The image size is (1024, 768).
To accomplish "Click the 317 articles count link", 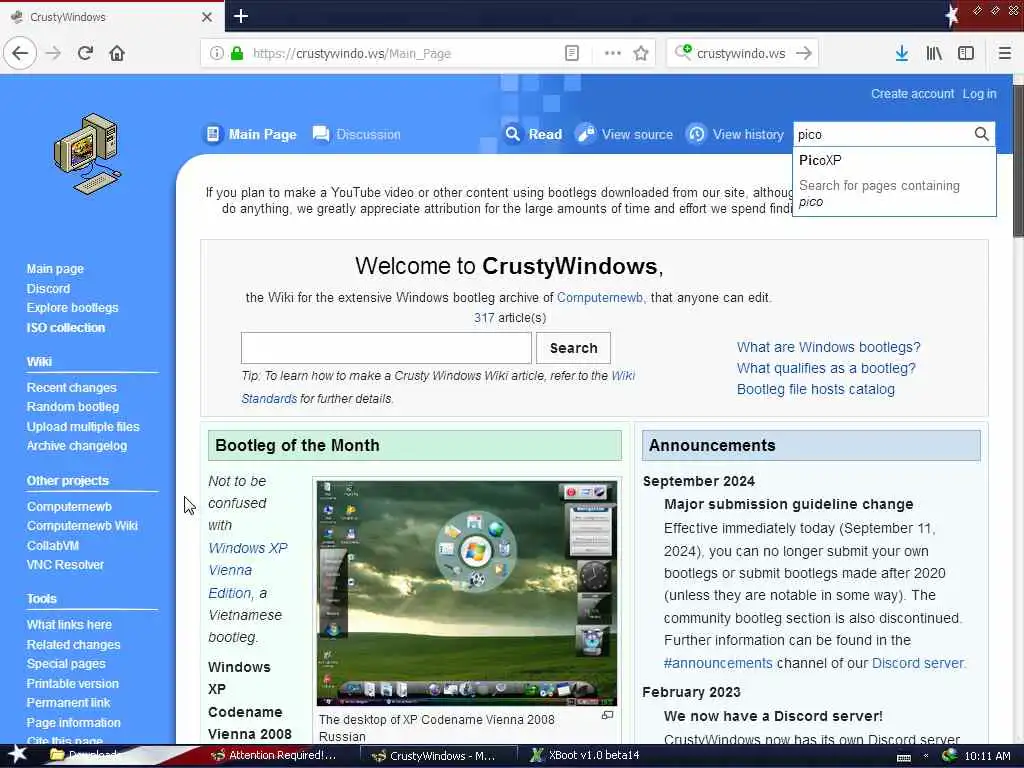I will coord(484,318).
